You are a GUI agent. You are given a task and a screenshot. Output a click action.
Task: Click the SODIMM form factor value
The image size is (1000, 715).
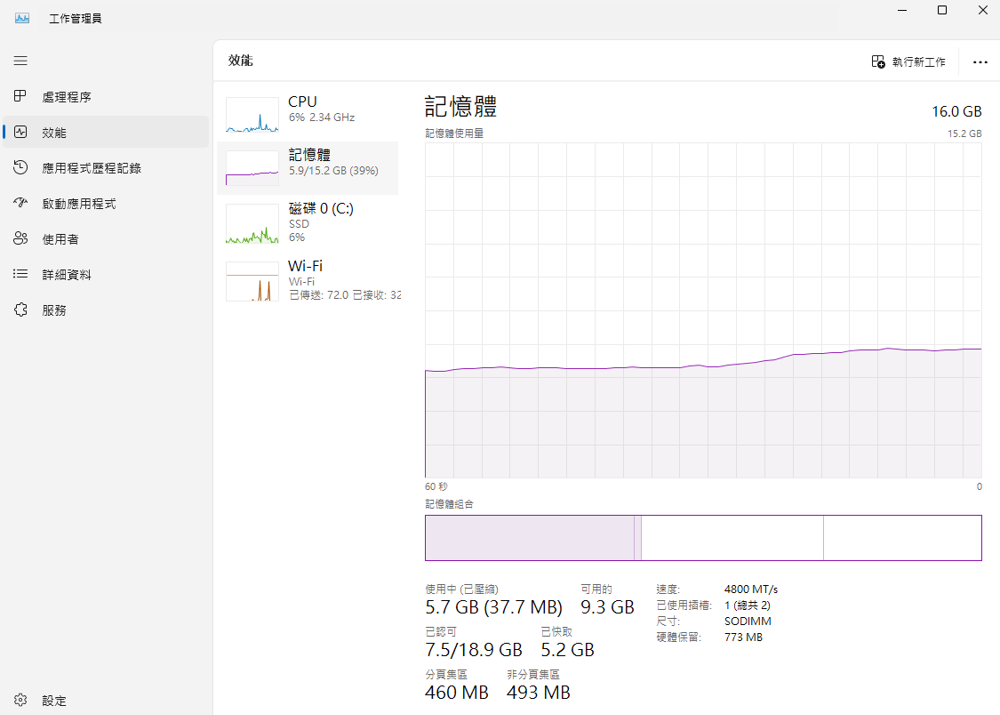coord(747,621)
